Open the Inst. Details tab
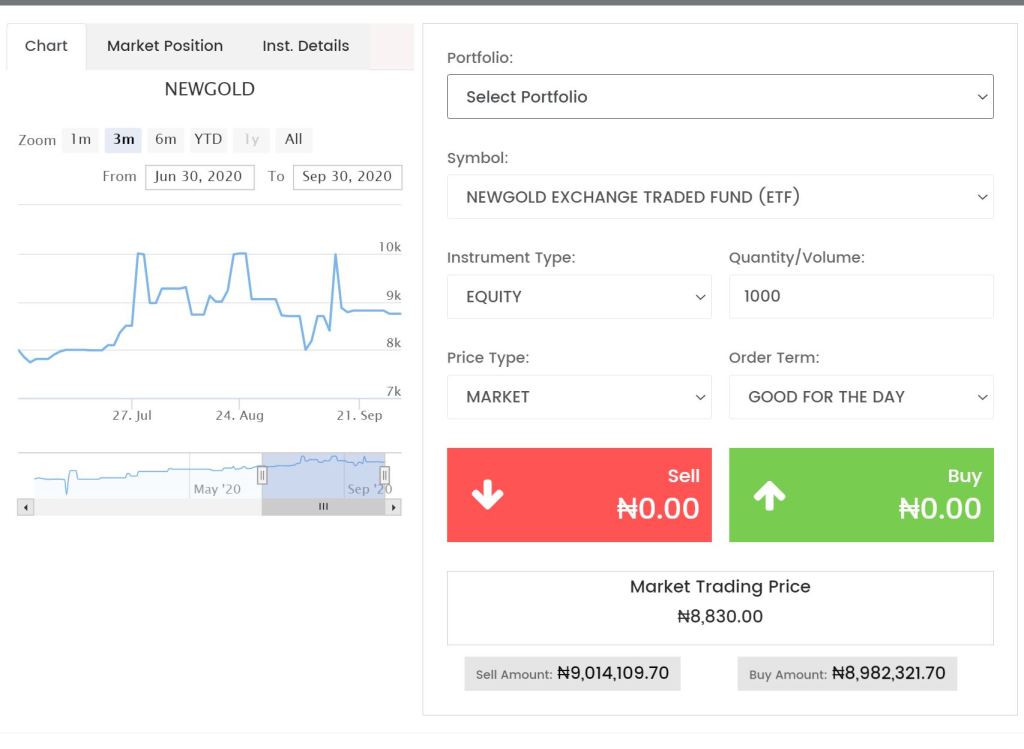The height and width of the screenshot is (749, 1024). (x=306, y=46)
